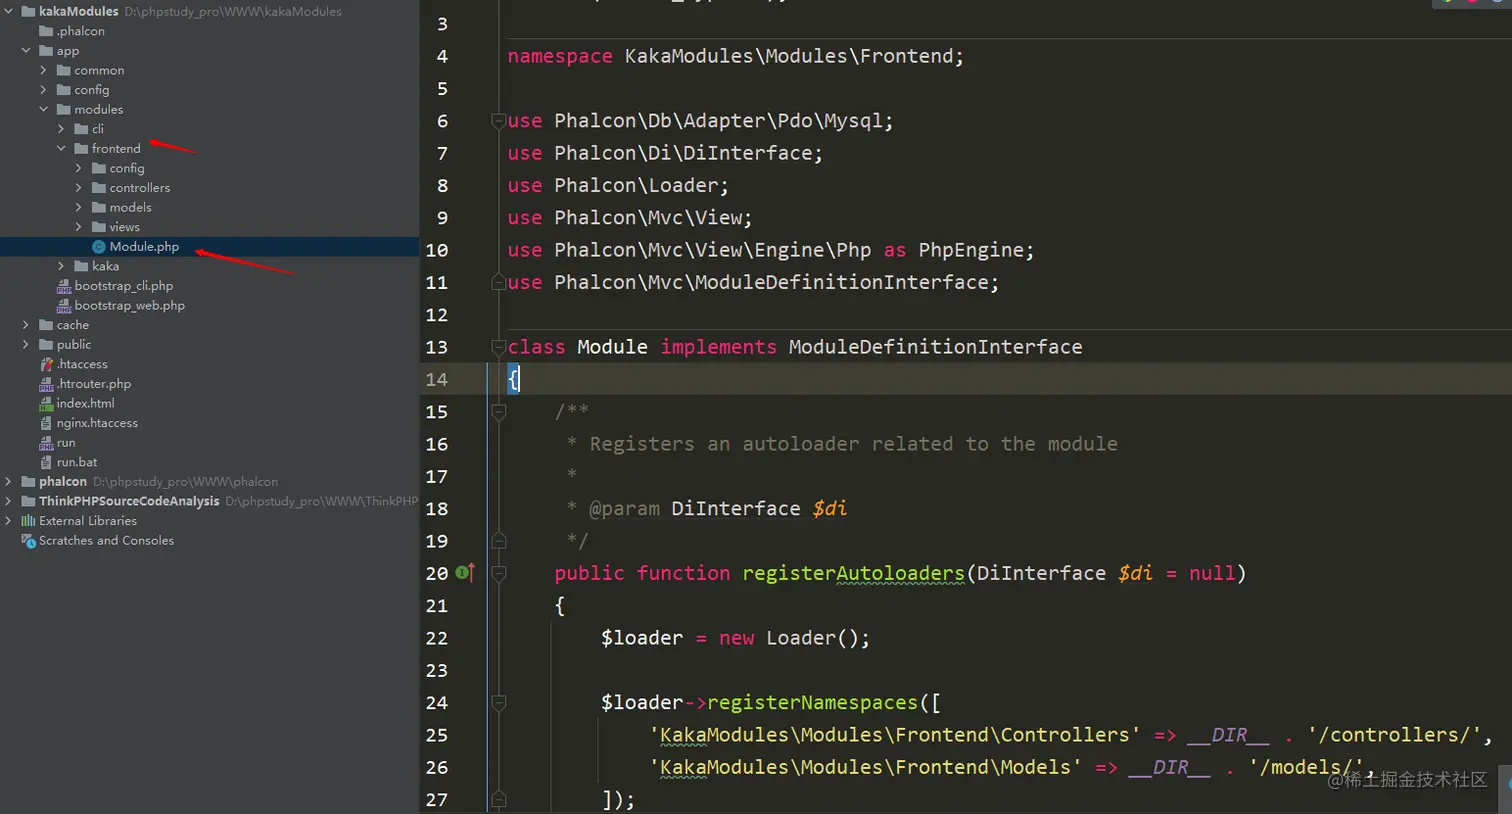1512x814 pixels.
Task: Click the index.html file icon
Action: pos(46,403)
